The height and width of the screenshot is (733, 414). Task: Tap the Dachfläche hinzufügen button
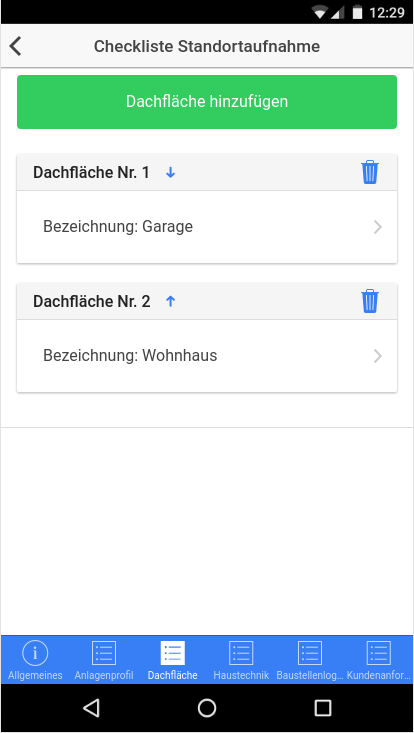207,102
